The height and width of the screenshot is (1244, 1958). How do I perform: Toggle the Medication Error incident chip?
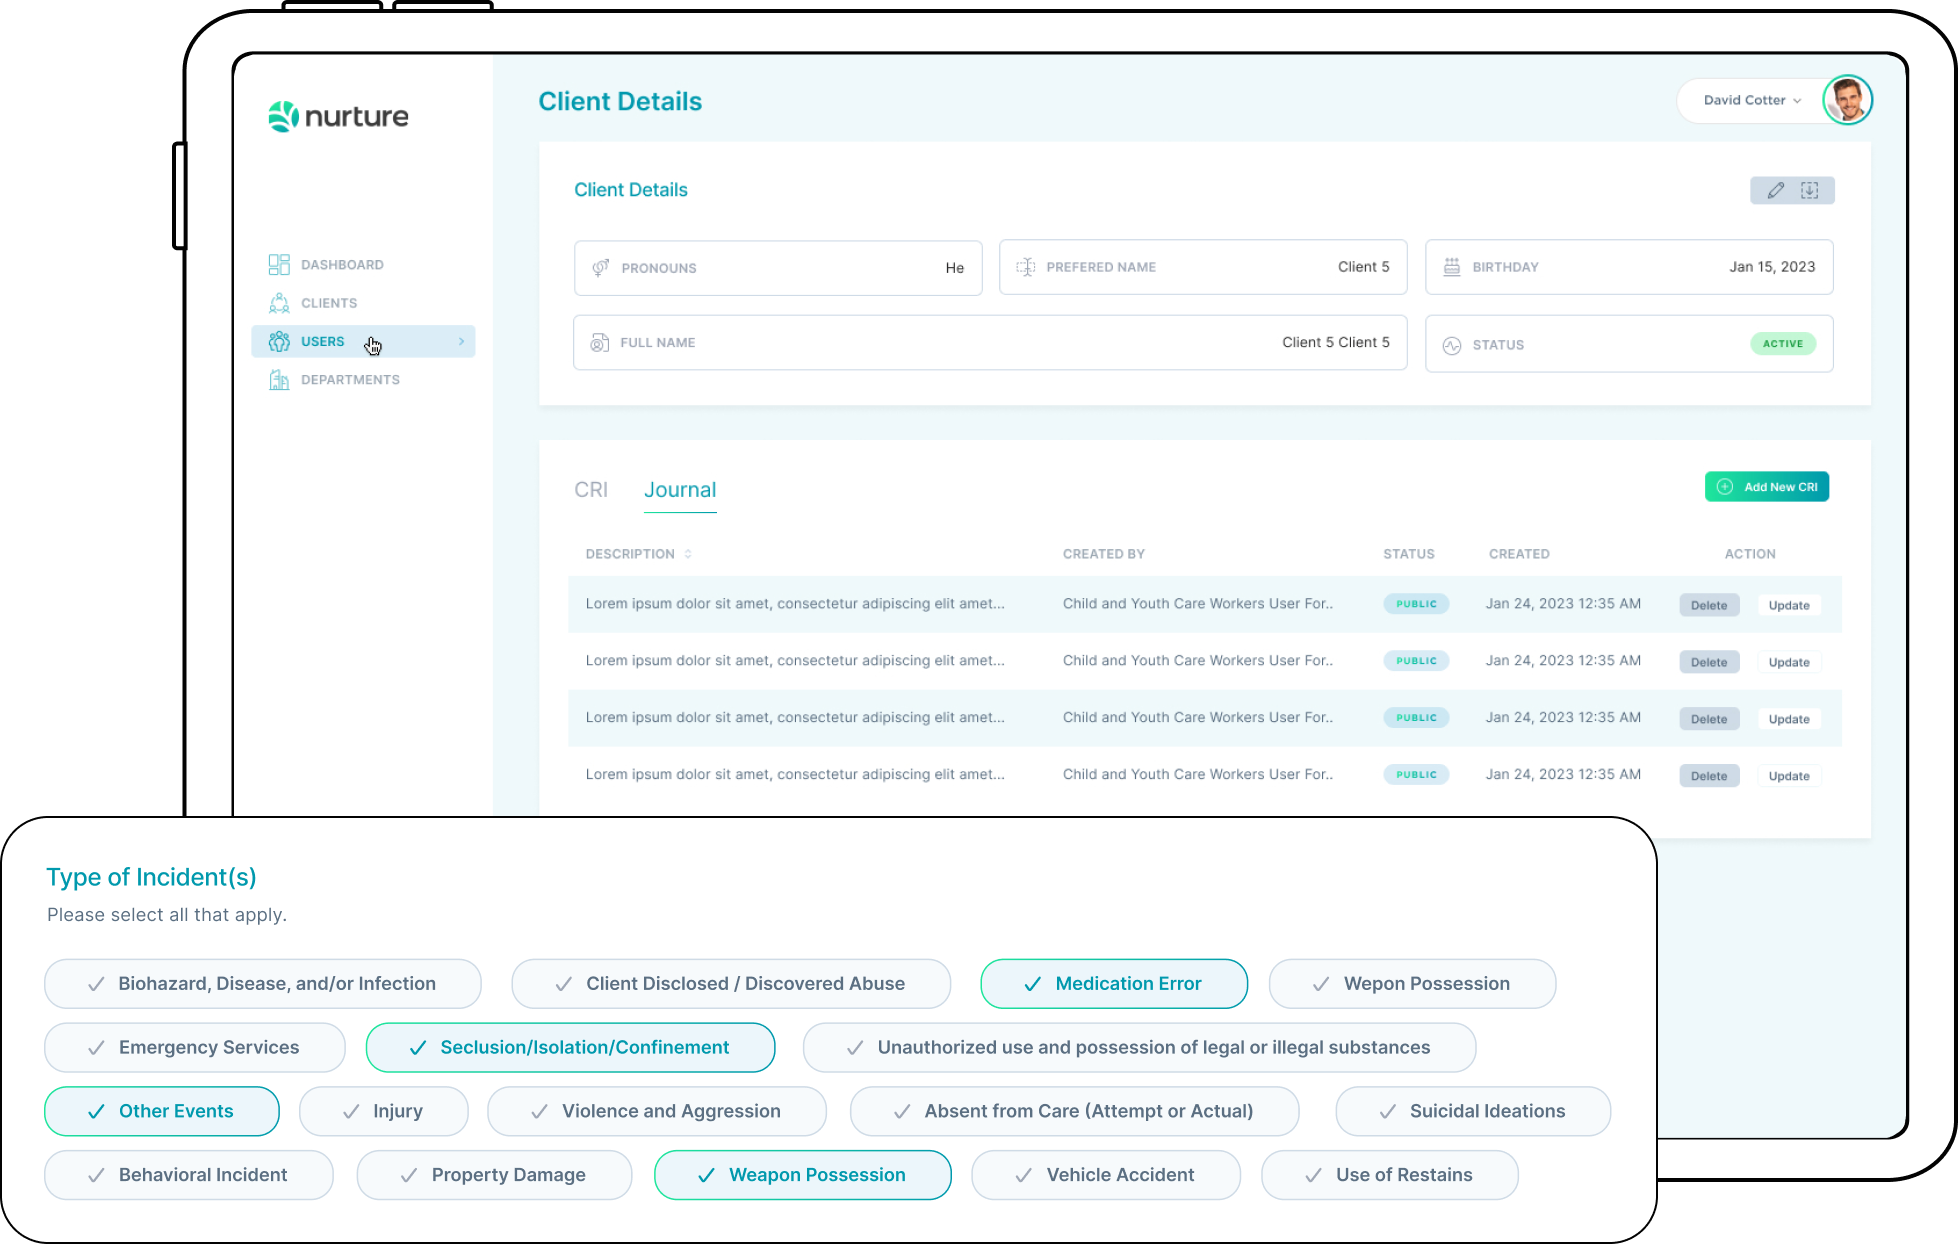pyautogui.click(x=1113, y=984)
